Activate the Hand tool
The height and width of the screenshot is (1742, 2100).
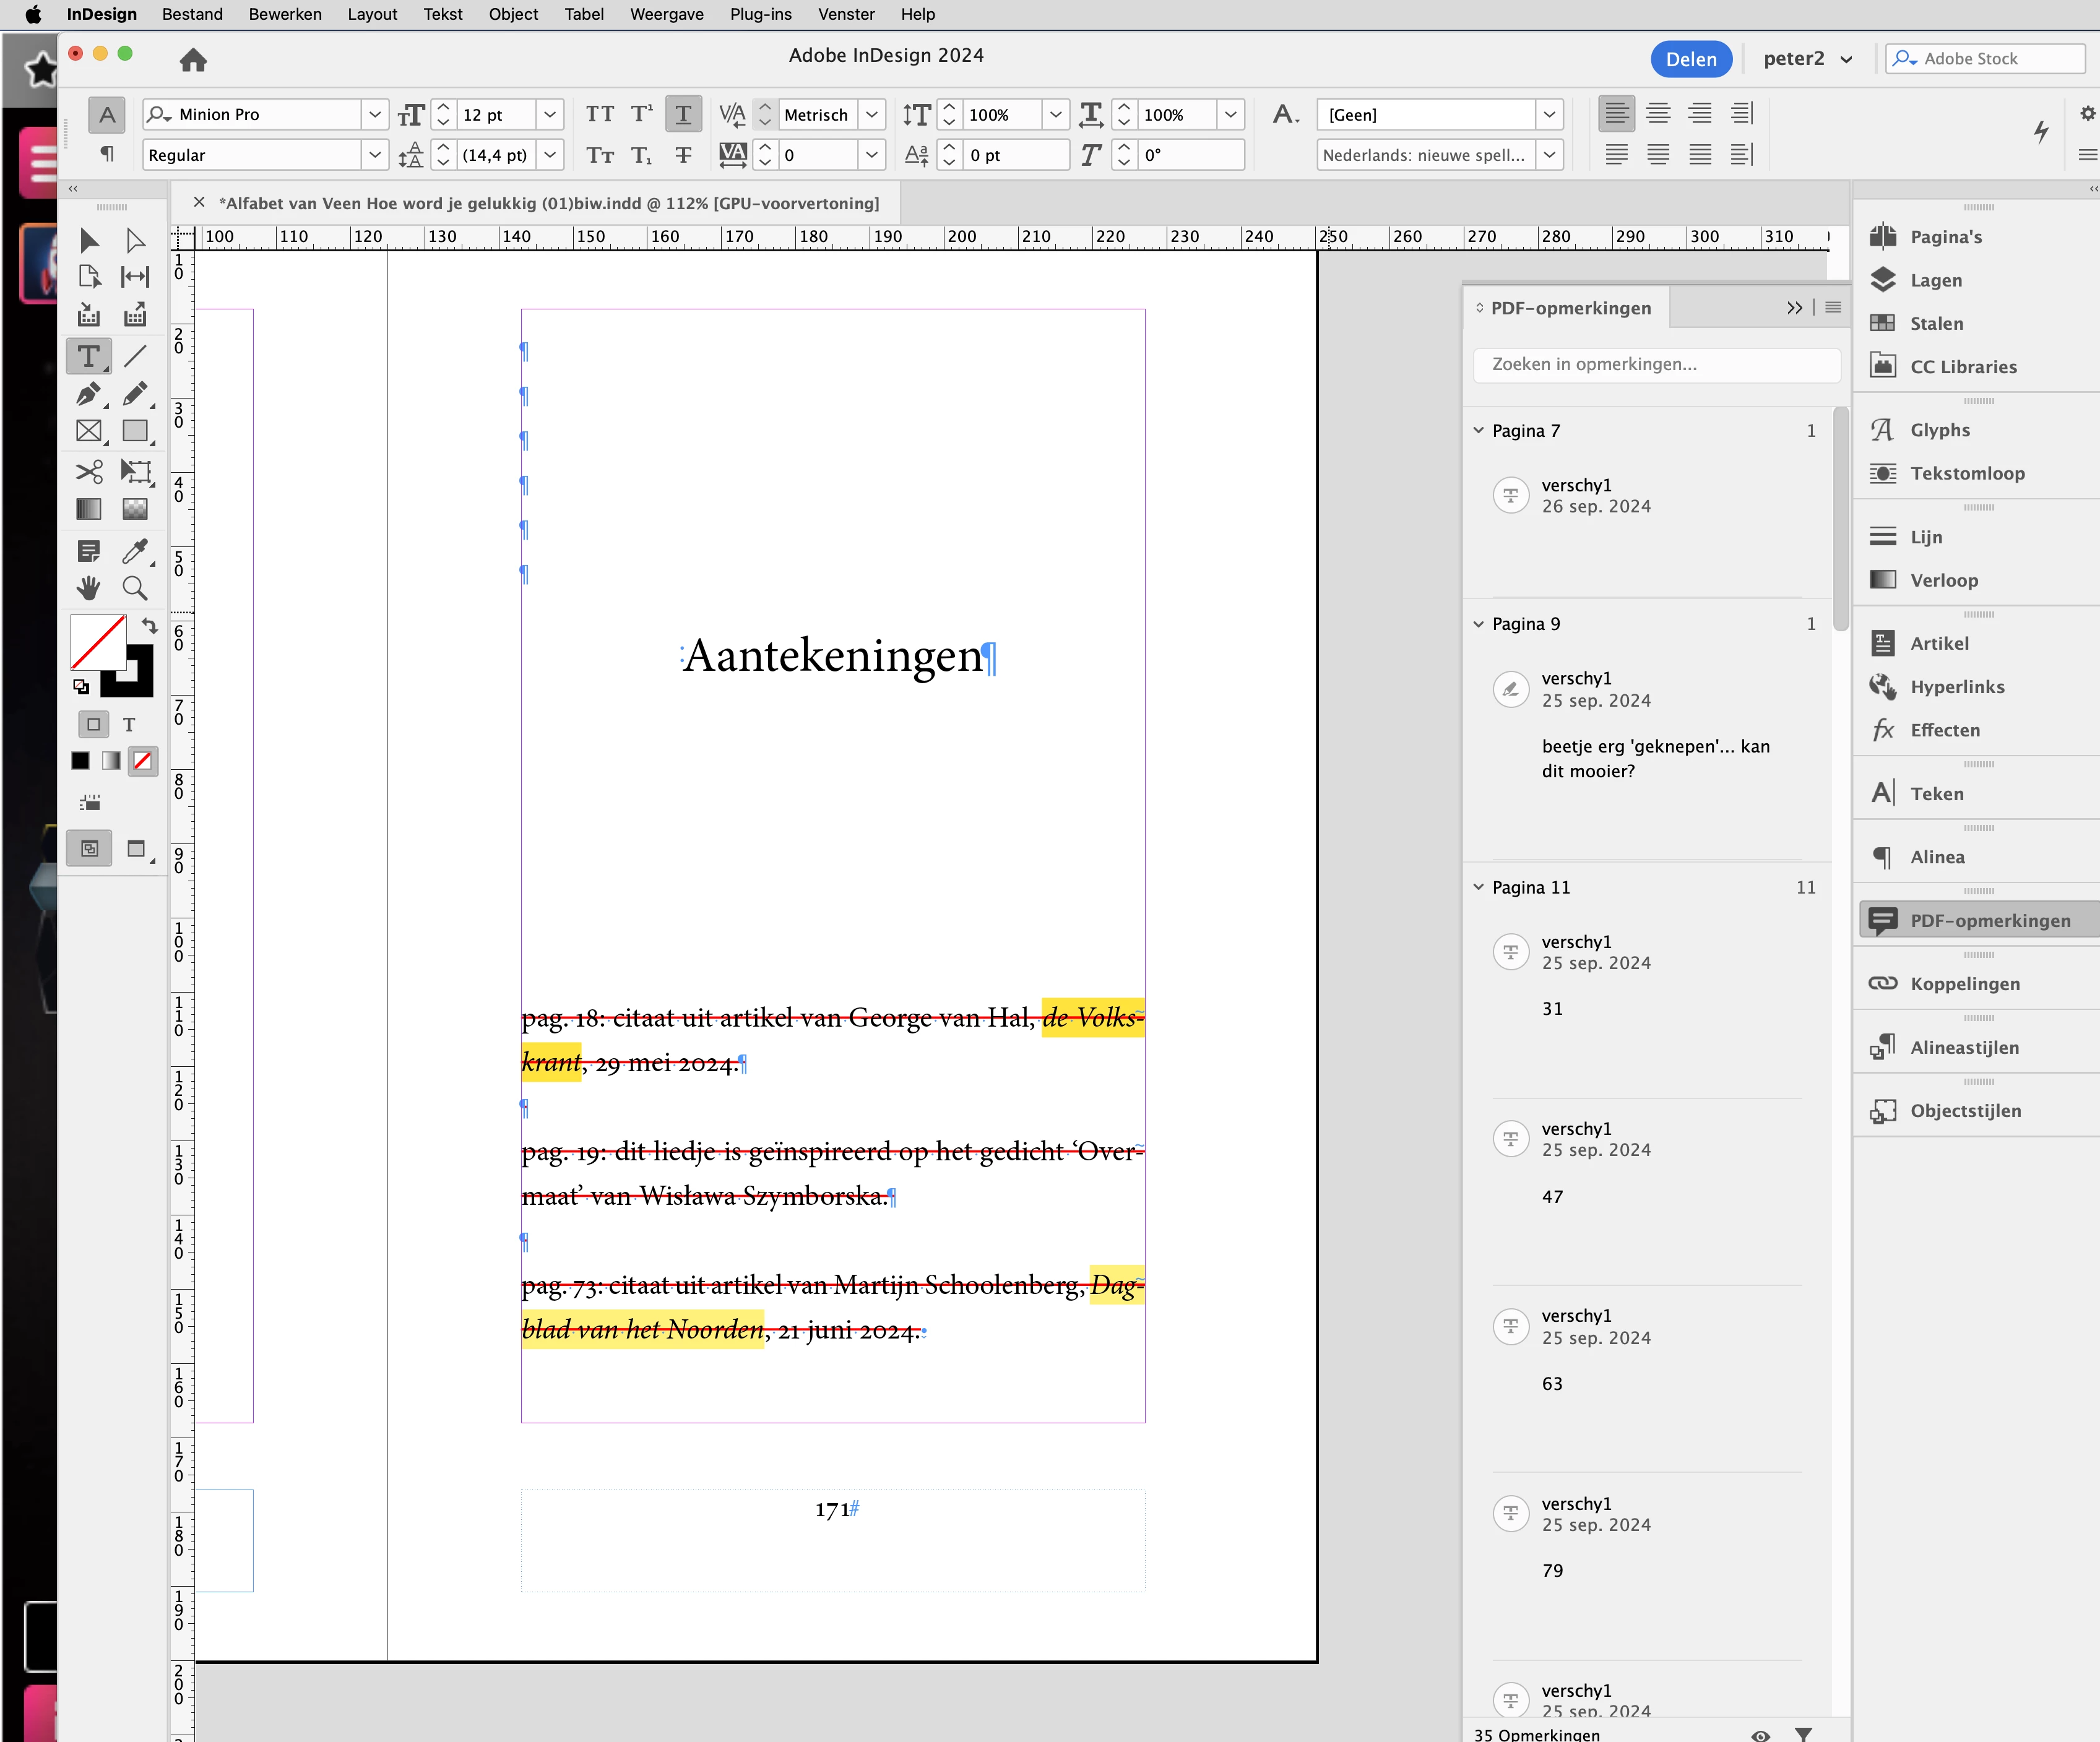pos(88,588)
